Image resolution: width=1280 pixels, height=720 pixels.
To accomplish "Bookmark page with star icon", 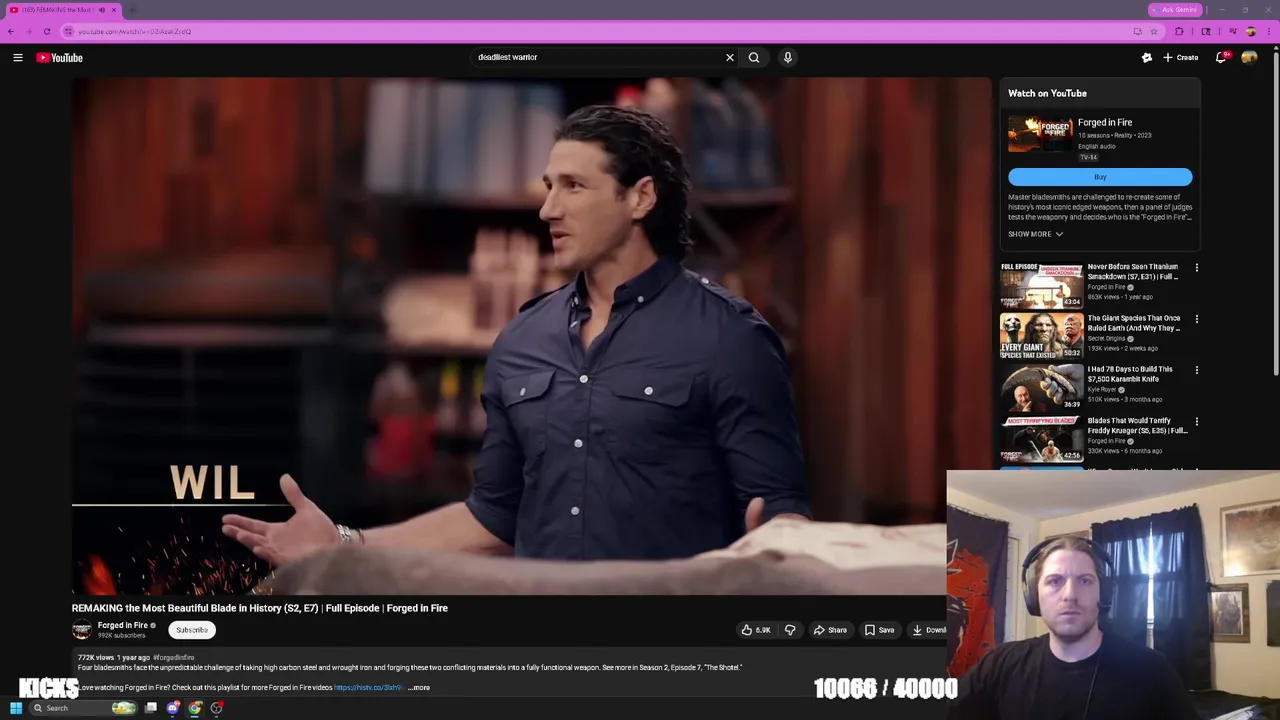I will tap(1154, 31).
